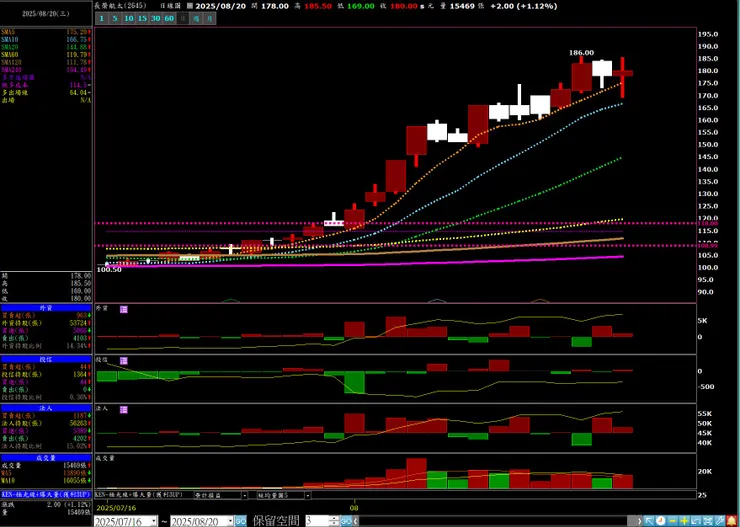Select the 5-minute timeframe button

tap(115, 19)
